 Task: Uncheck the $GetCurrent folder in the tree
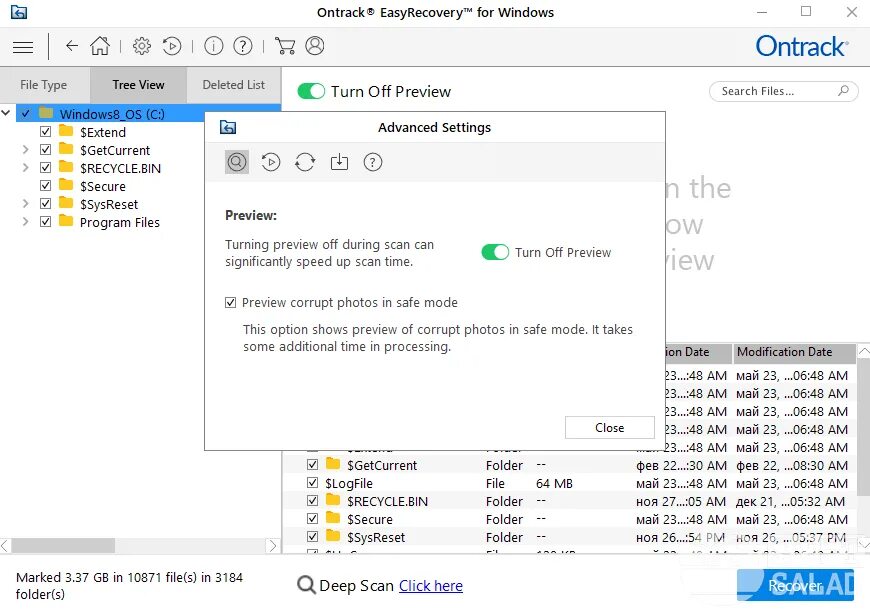45,150
